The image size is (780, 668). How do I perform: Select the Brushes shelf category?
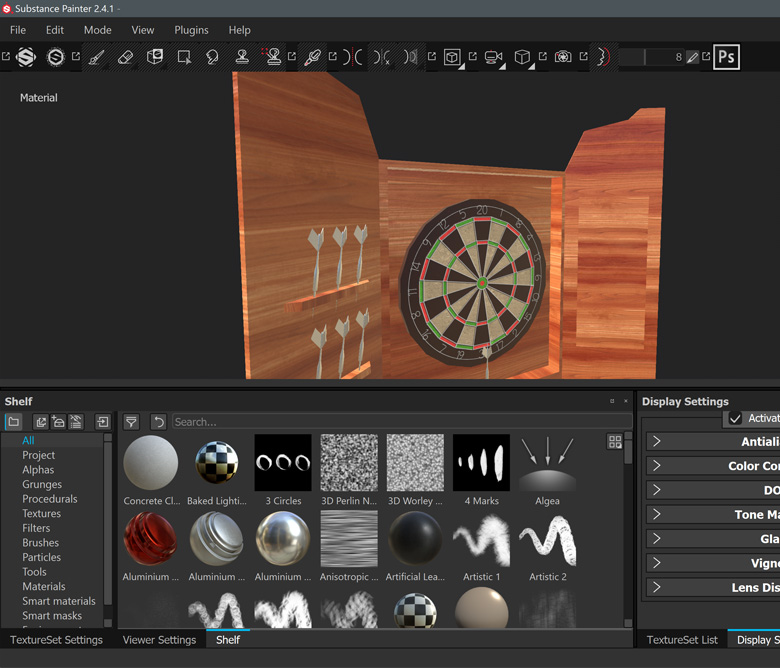click(41, 543)
